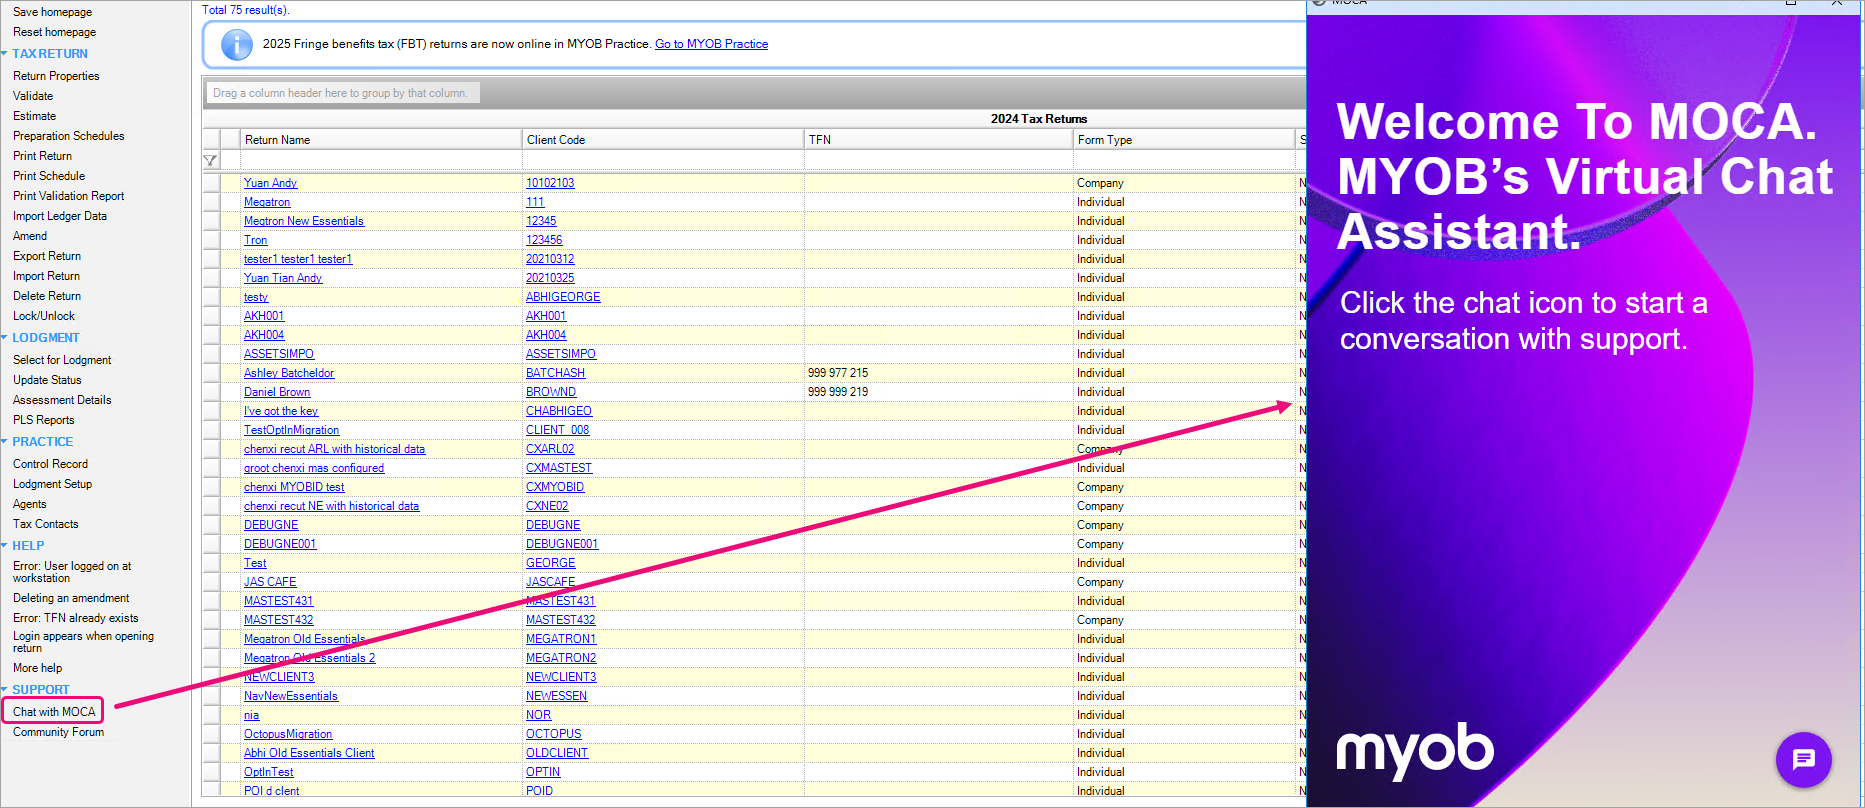Collapse the TAX RETURN sidebar section
Image resolution: width=1865 pixels, height=808 pixels.
click(x=5, y=54)
